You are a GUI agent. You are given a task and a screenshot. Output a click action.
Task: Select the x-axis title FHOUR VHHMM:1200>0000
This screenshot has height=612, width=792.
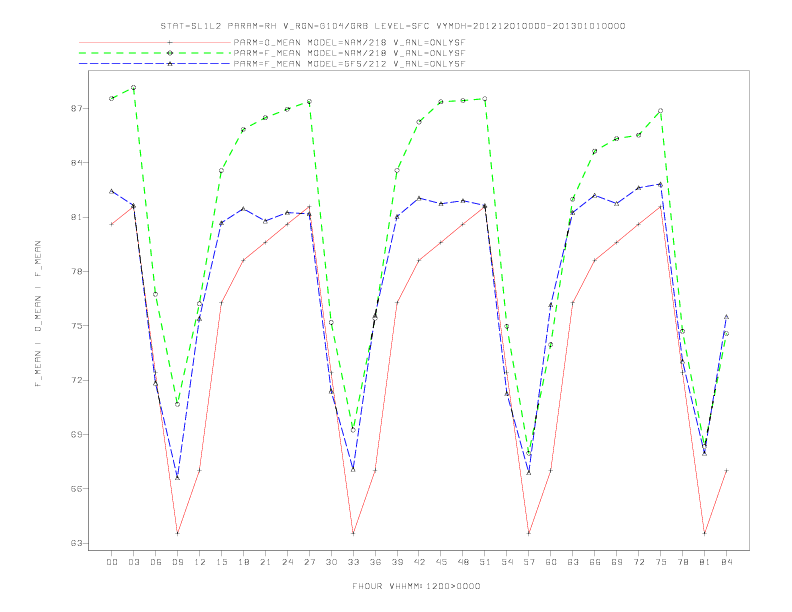(x=416, y=586)
